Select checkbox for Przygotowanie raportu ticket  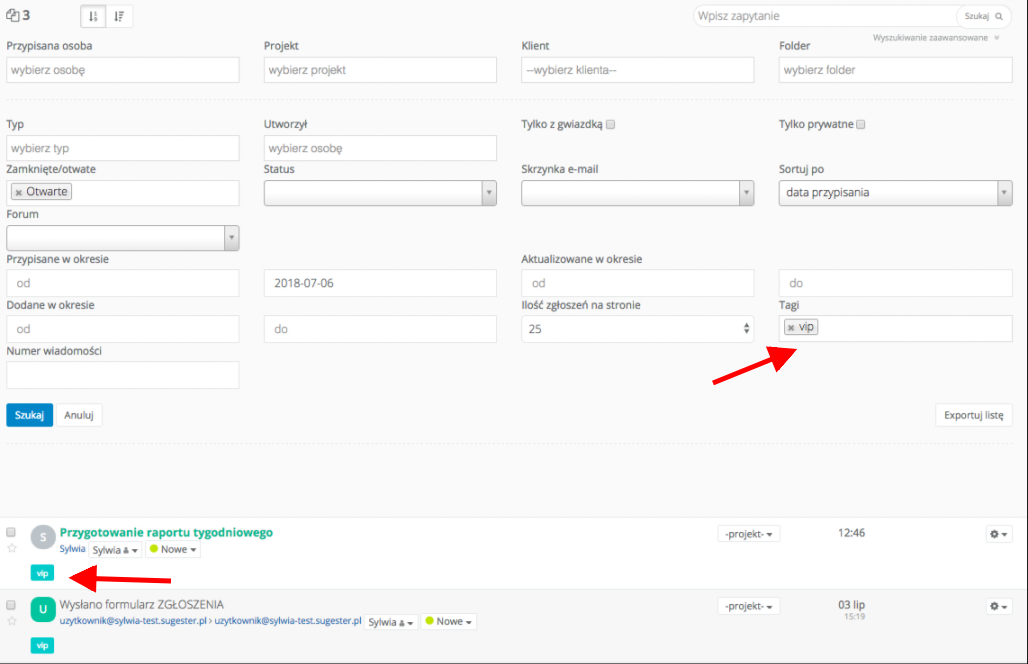coord(12,532)
